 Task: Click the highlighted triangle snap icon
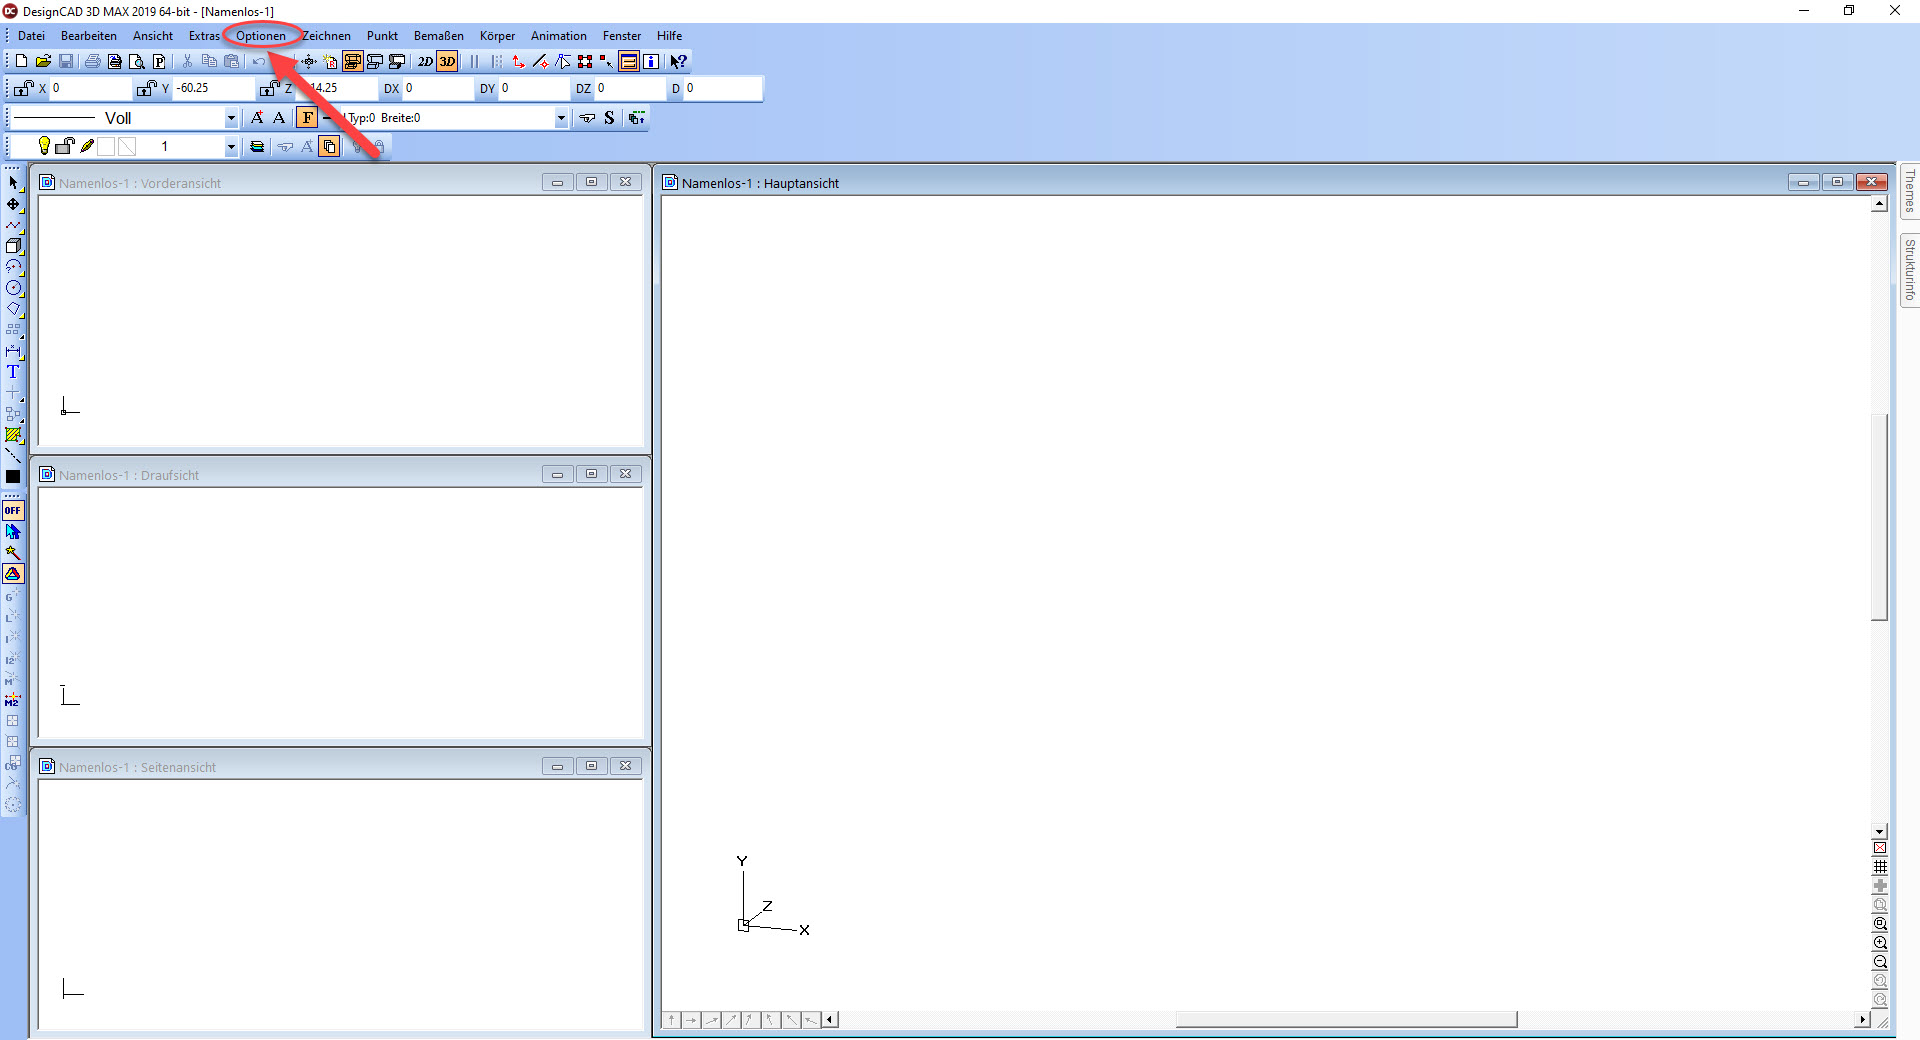[13, 574]
